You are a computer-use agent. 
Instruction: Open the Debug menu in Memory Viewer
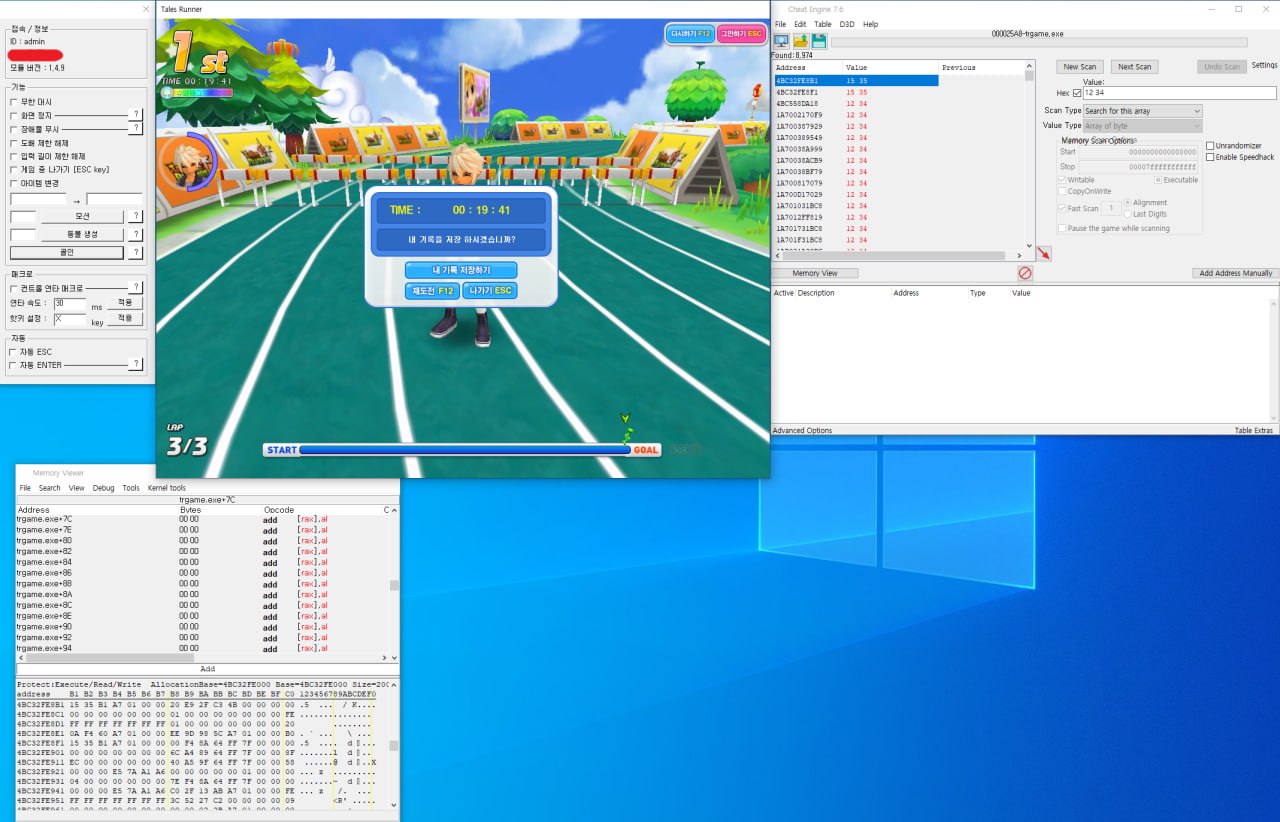[103, 488]
